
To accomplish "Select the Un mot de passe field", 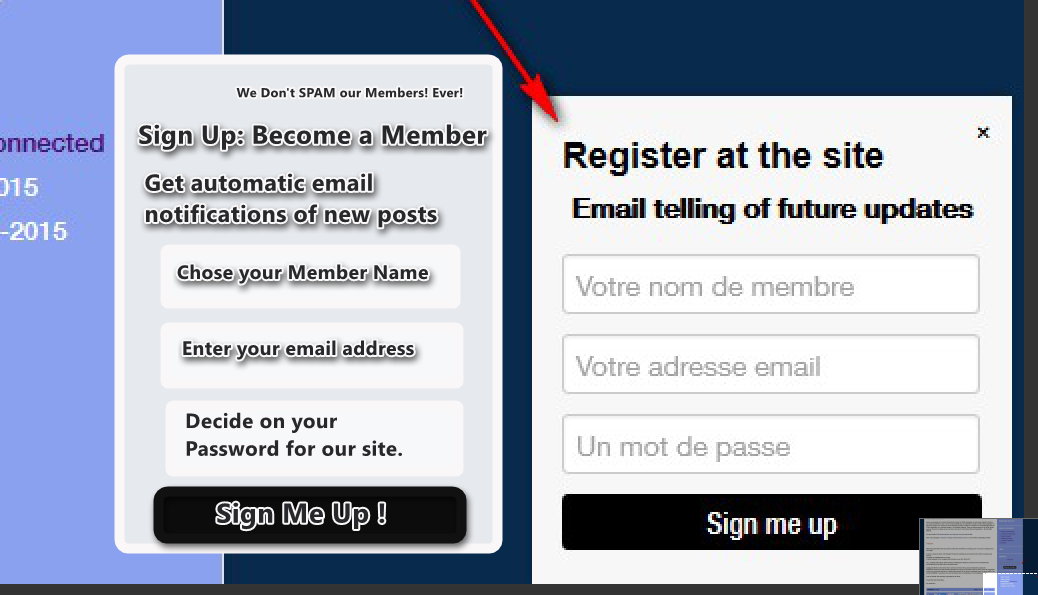I will [771, 444].
